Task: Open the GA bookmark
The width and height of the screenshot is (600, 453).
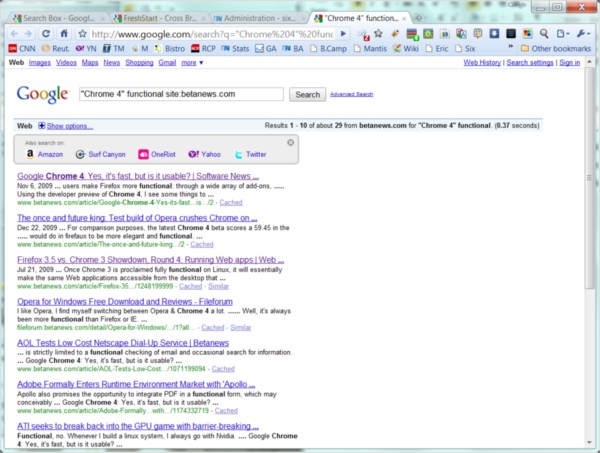Action: pyautogui.click(x=266, y=49)
